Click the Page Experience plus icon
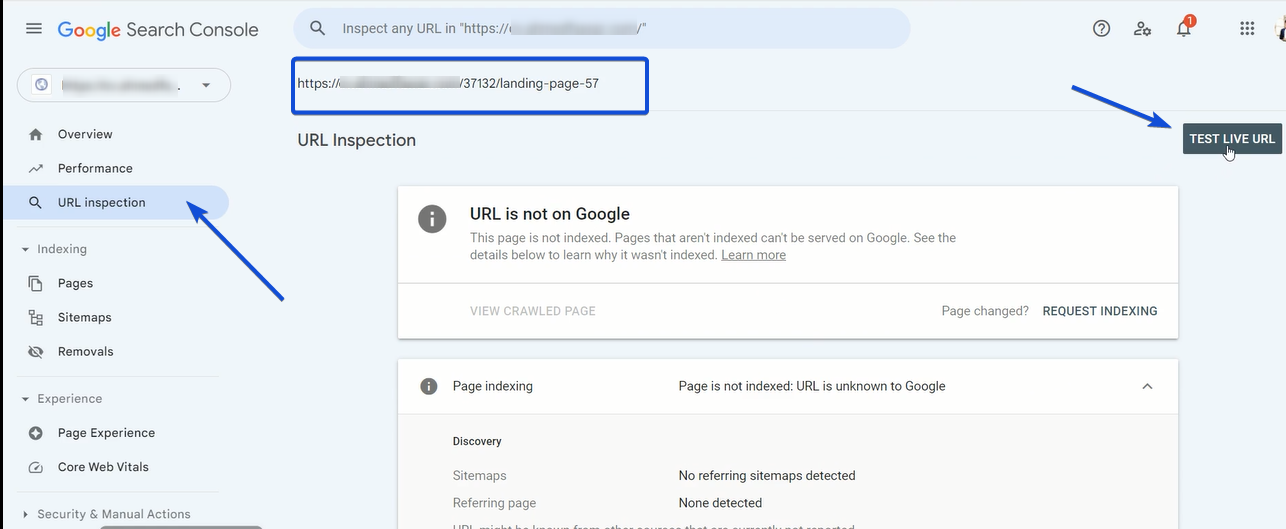This screenshot has width=1286, height=529. tap(36, 433)
